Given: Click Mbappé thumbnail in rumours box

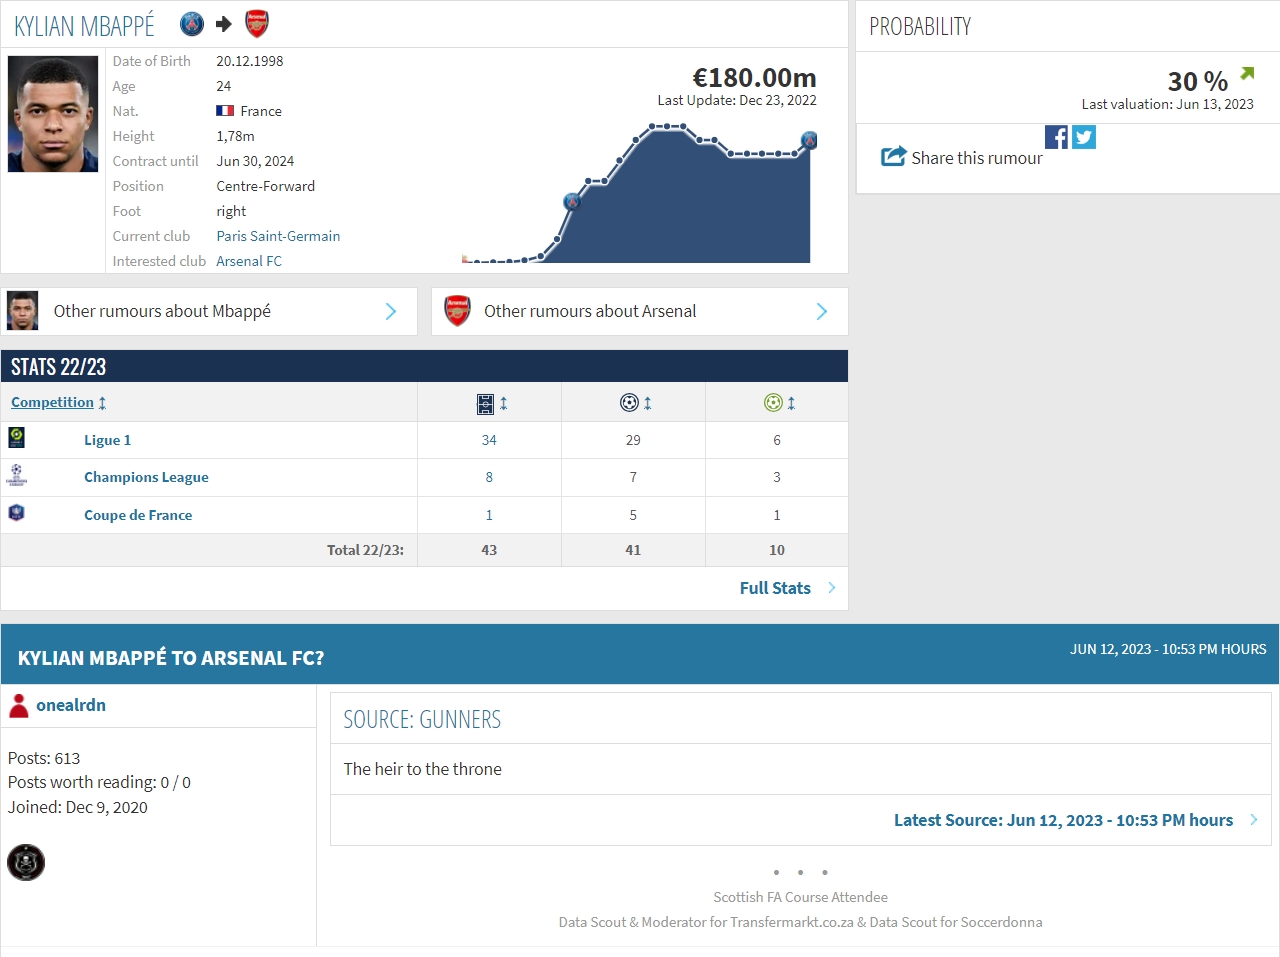Looking at the screenshot, I should point(22,311).
